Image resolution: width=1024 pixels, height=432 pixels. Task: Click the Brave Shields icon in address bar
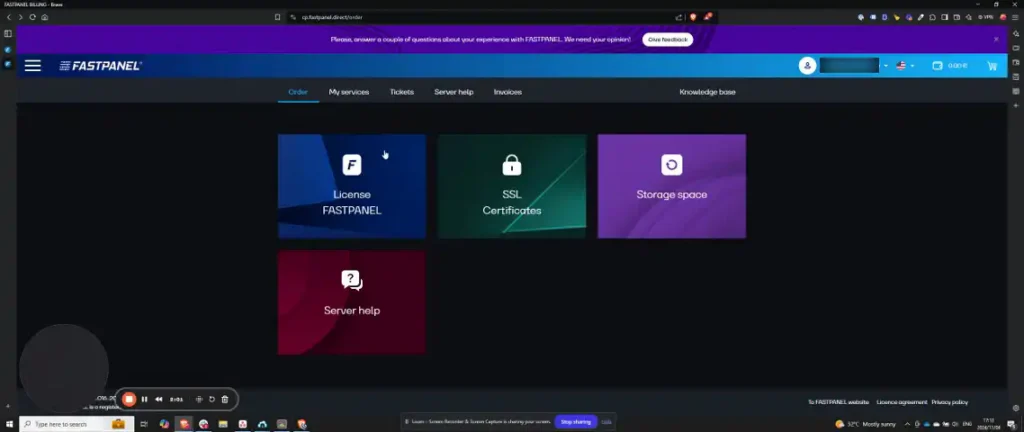tap(692, 17)
